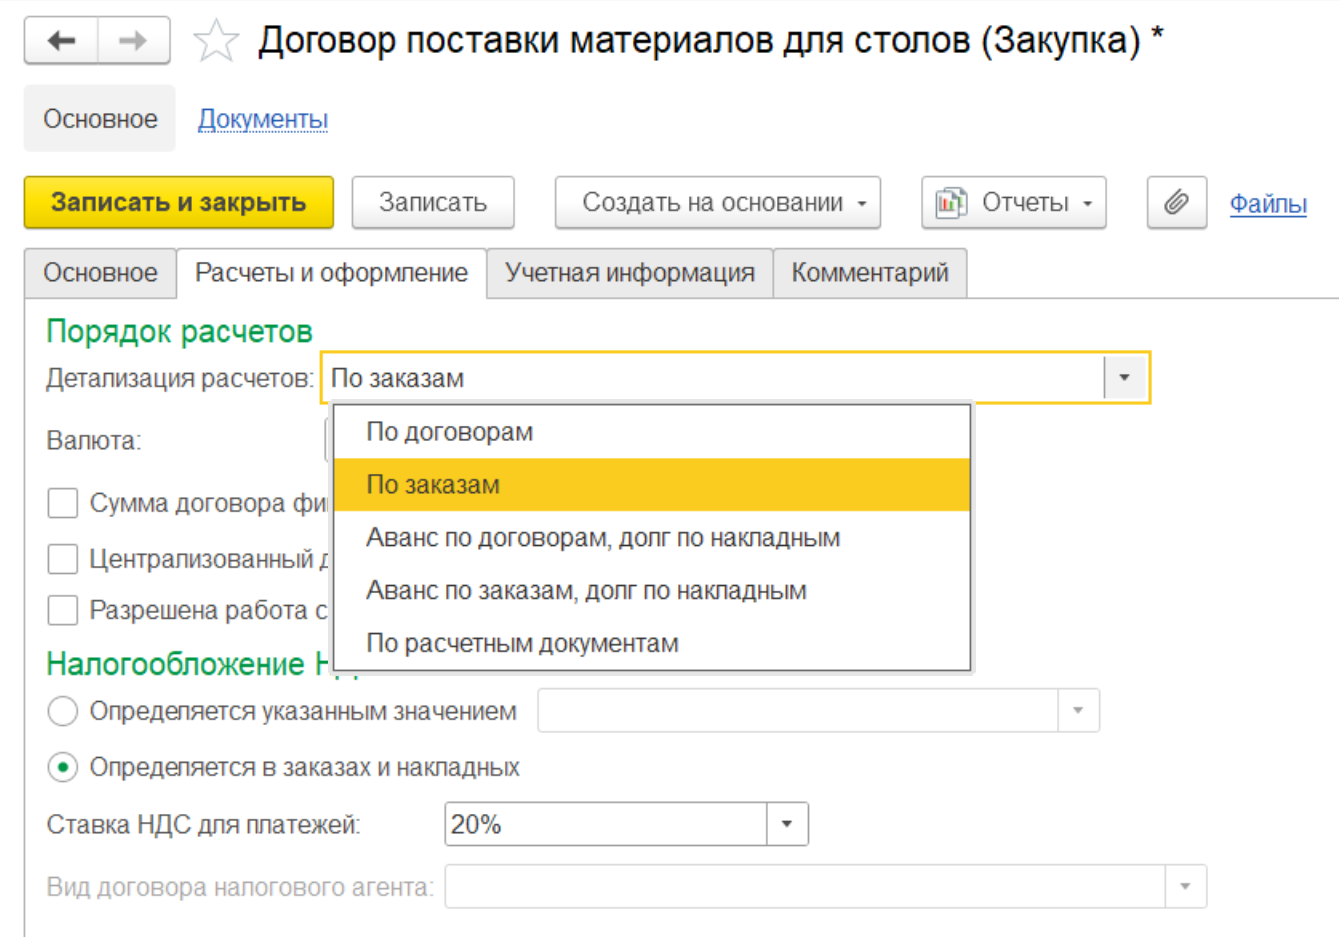
Task: Choose По договорам from the list
Action: 450,432
